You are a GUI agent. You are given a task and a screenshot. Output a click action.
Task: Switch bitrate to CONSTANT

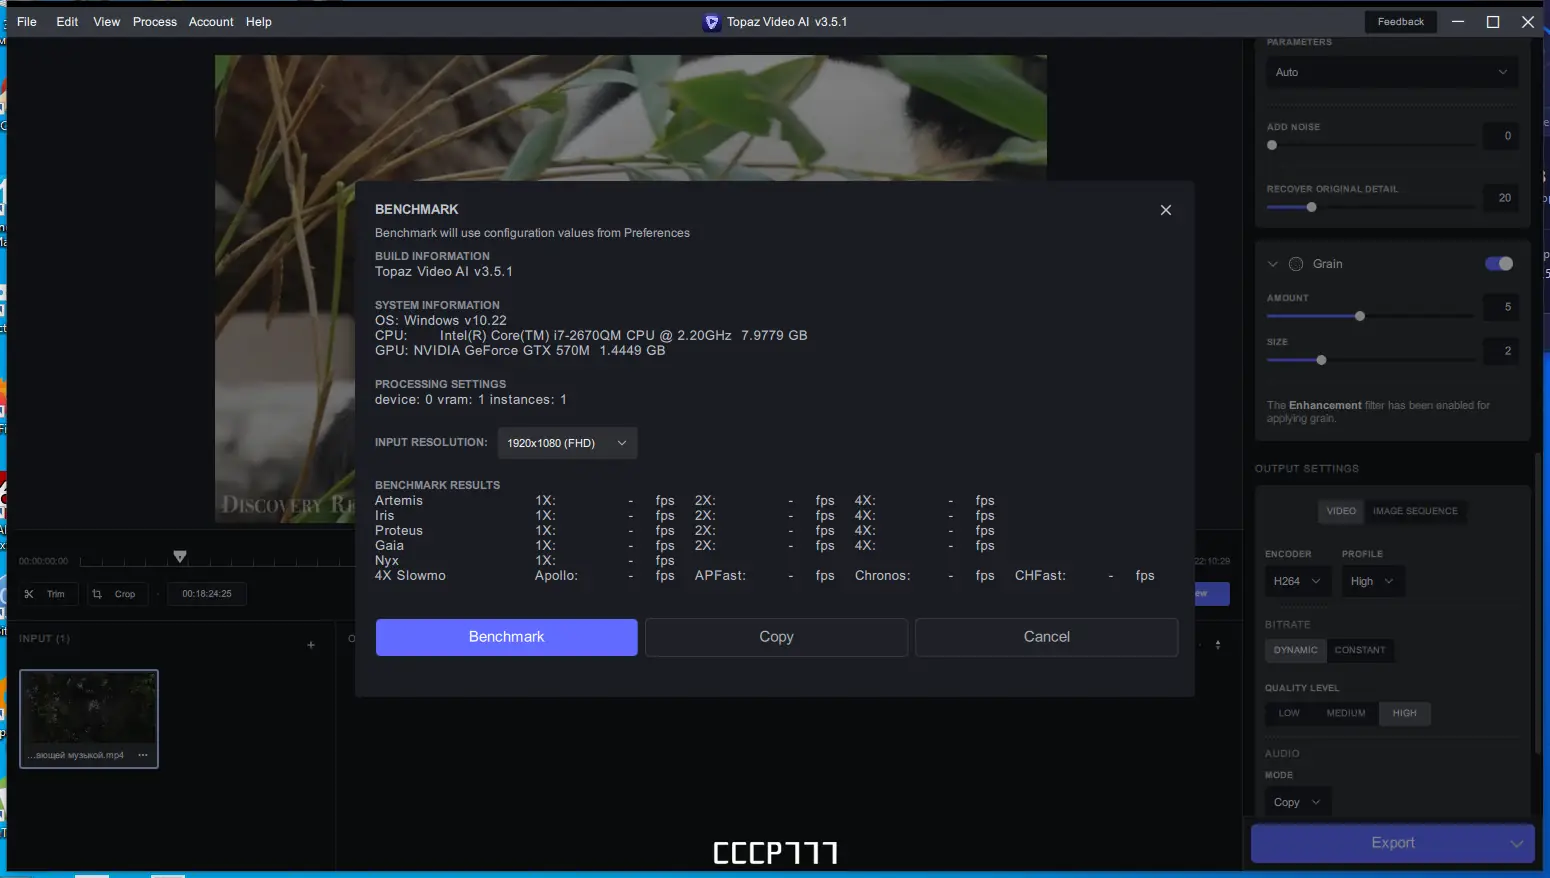(1360, 650)
